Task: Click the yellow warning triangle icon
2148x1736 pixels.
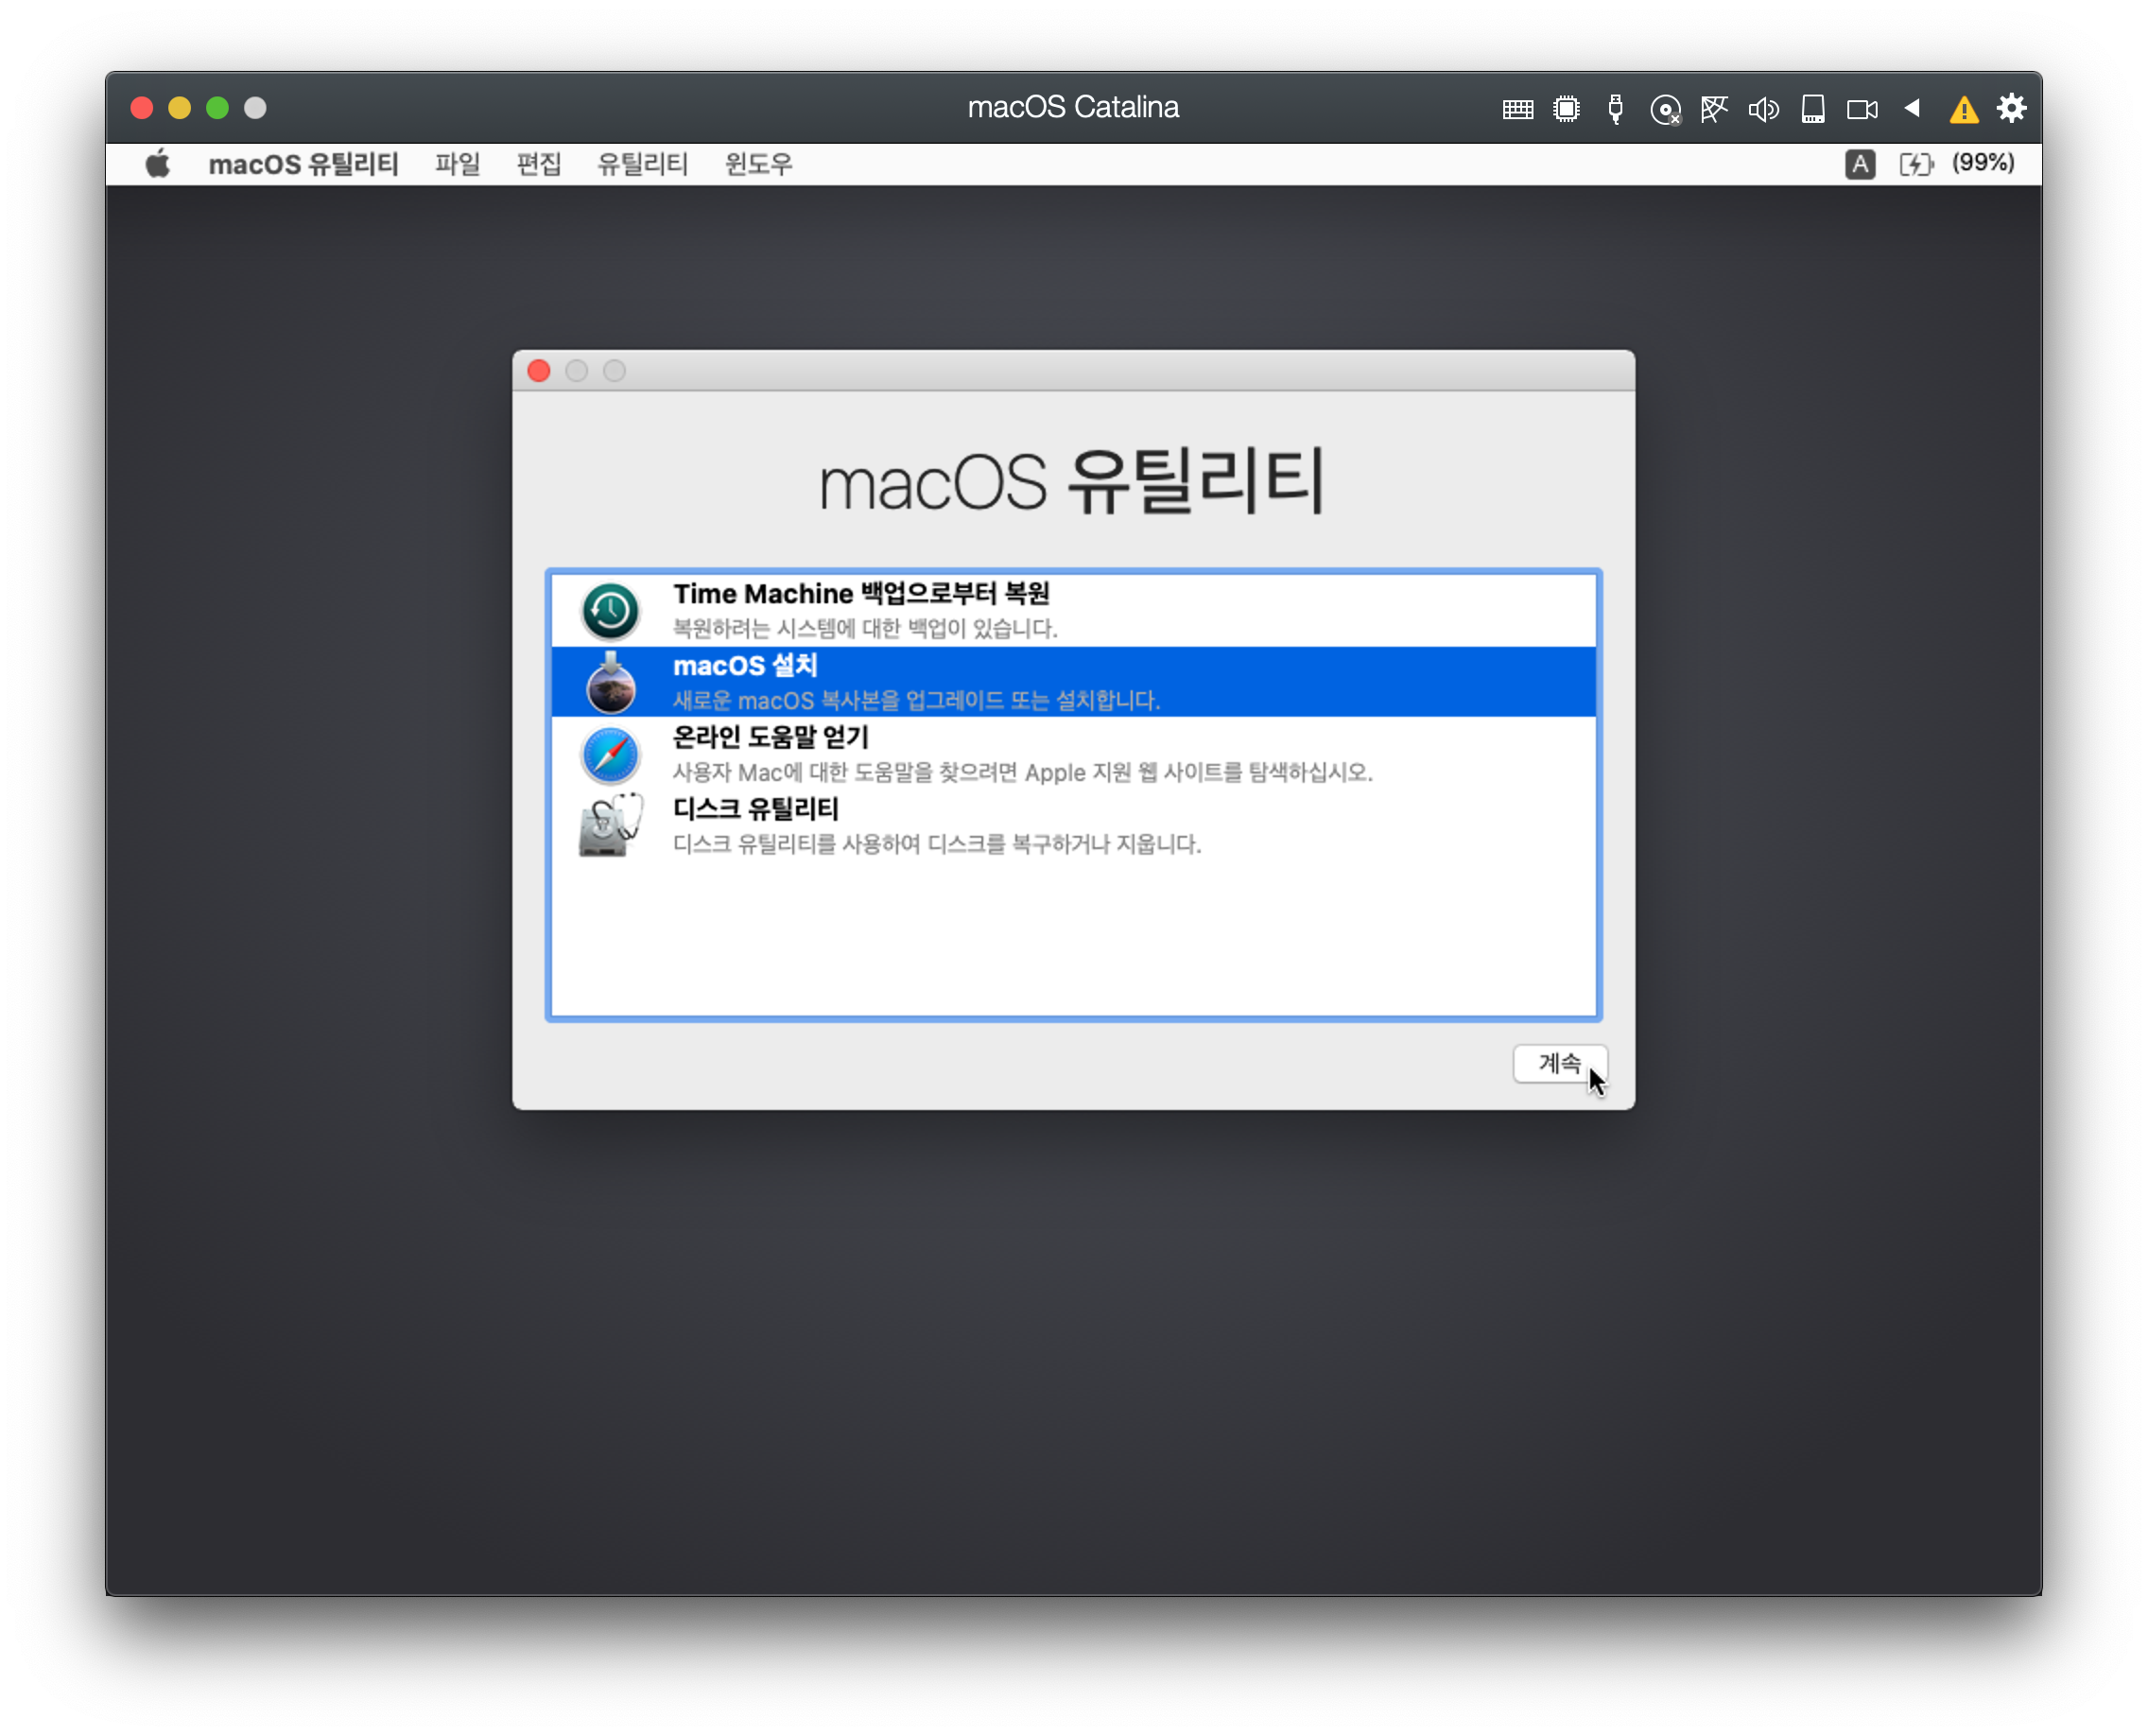Action: pyautogui.click(x=1963, y=110)
